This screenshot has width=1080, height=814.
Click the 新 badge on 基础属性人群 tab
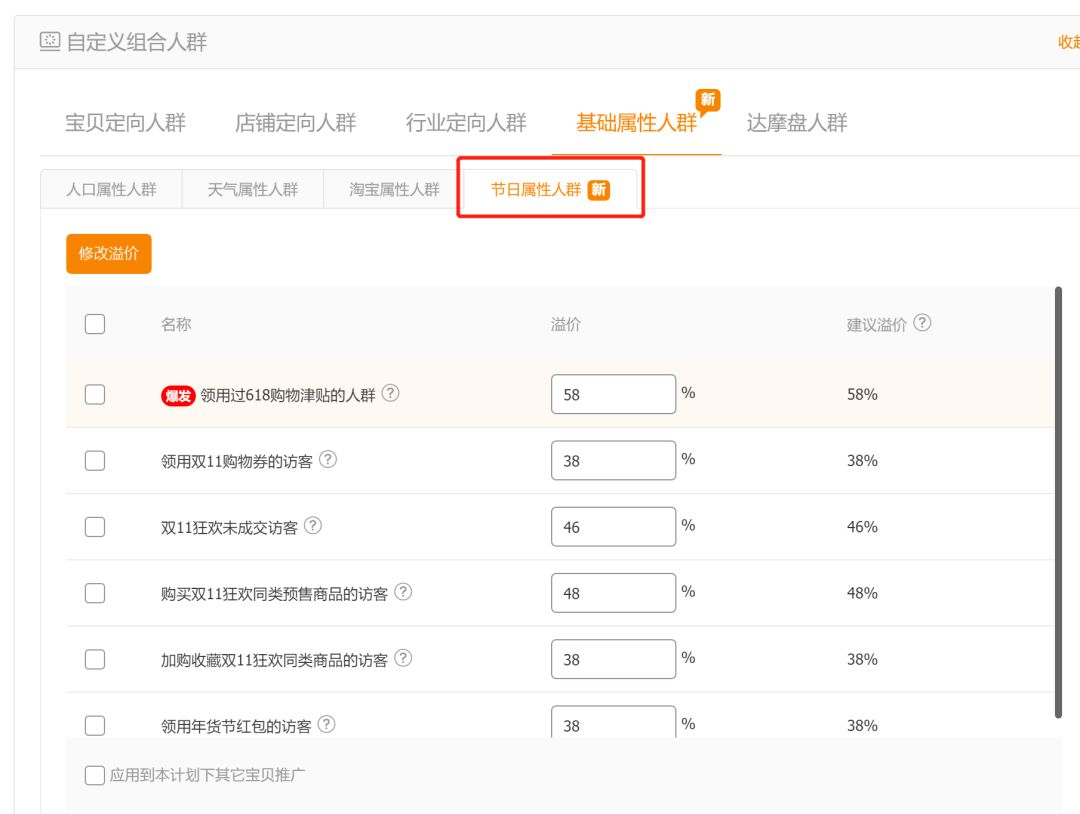[x=710, y=101]
